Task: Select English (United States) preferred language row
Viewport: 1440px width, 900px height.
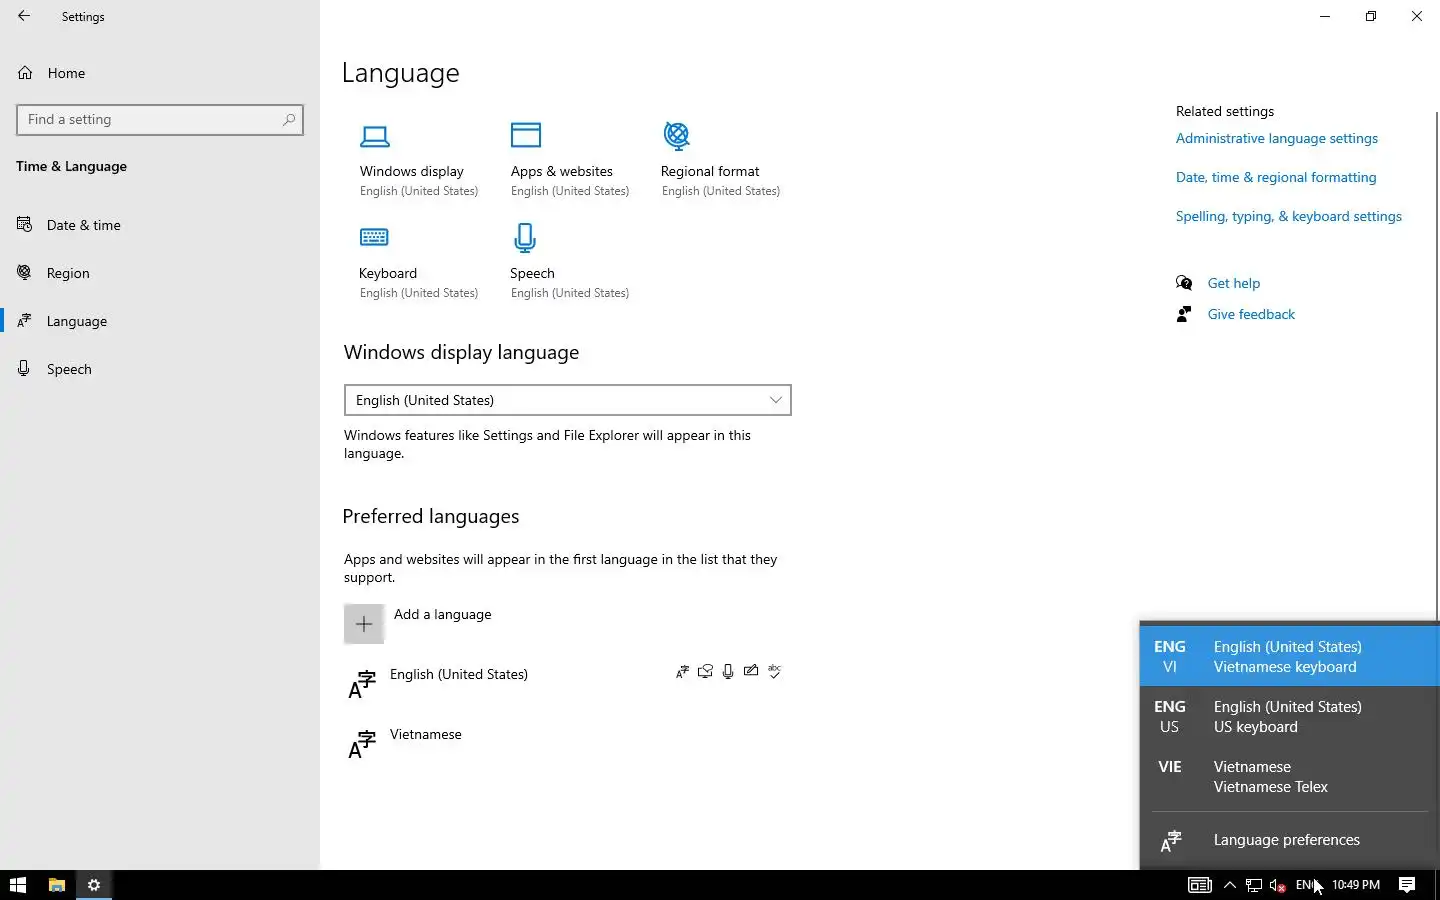Action: (x=567, y=684)
